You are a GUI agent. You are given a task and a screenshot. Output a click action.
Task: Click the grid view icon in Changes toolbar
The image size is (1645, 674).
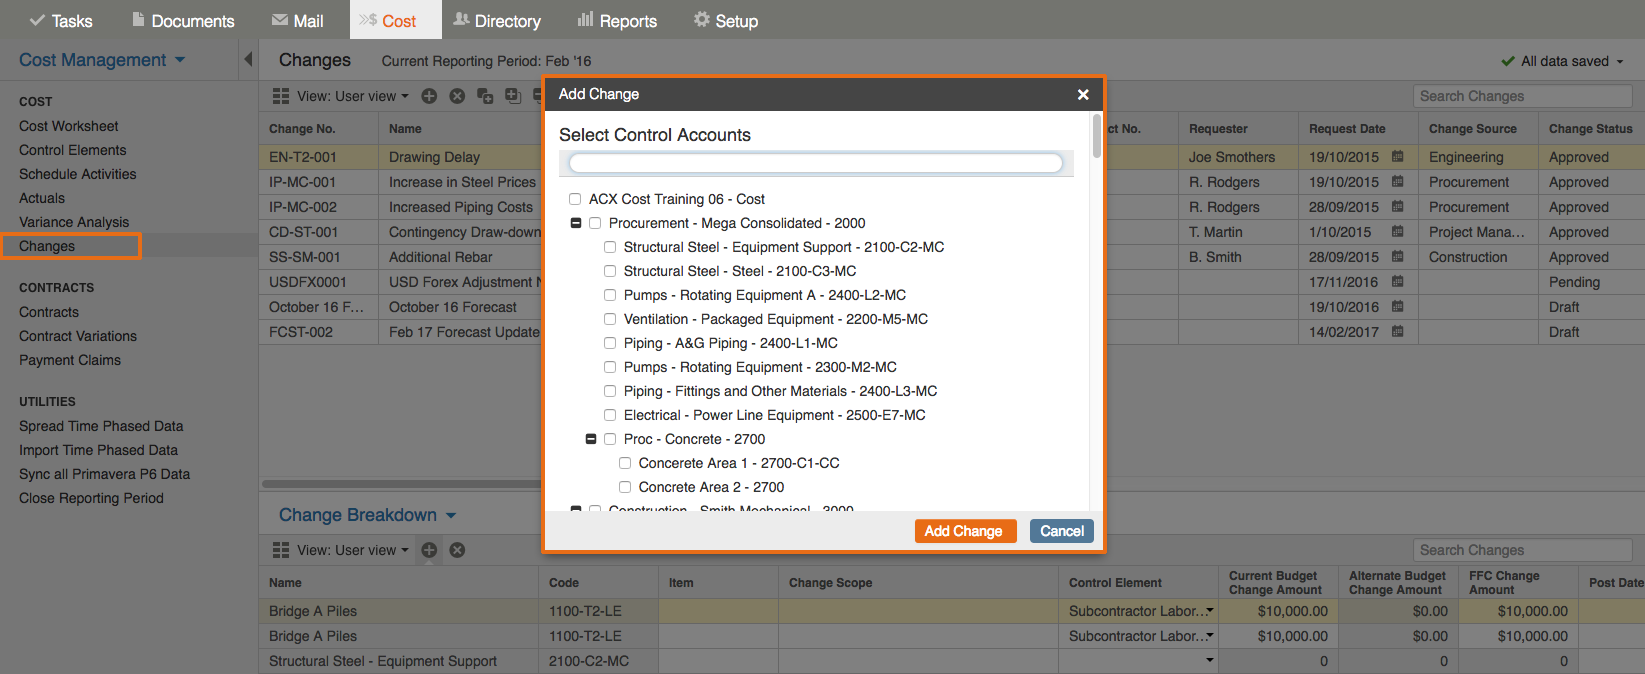pos(281,96)
